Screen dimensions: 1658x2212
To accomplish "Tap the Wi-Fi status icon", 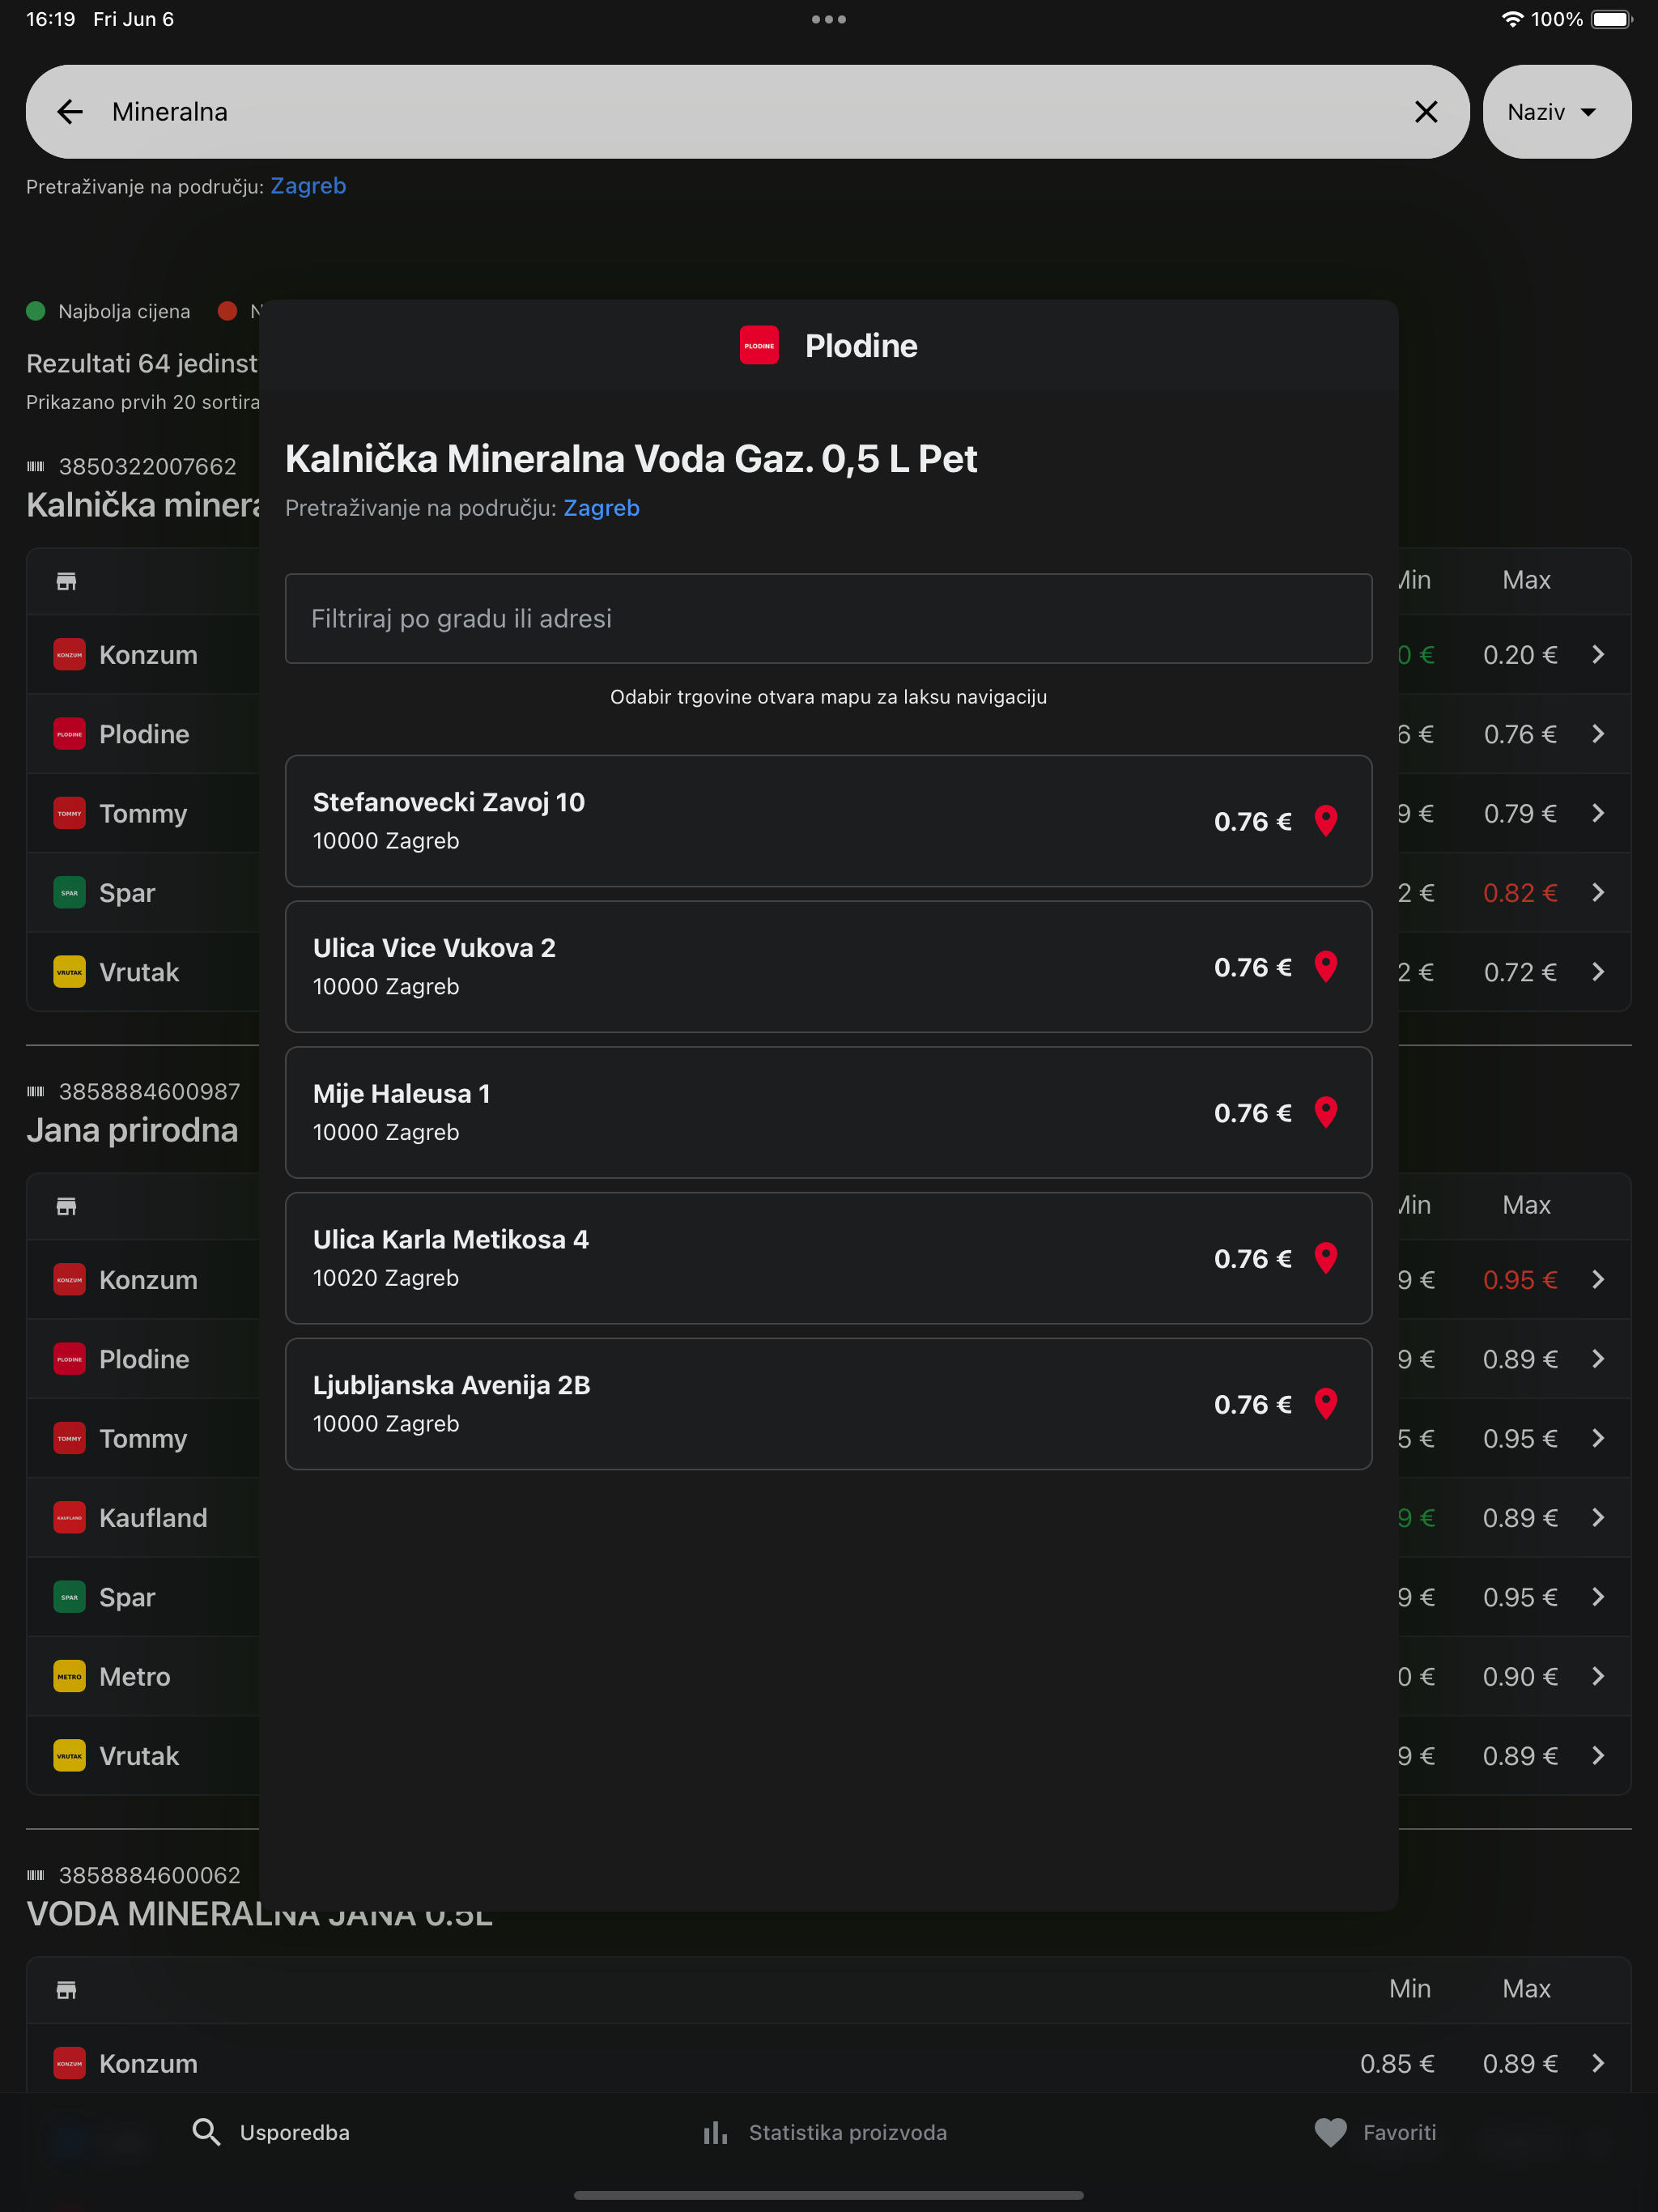I will pos(1512,19).
